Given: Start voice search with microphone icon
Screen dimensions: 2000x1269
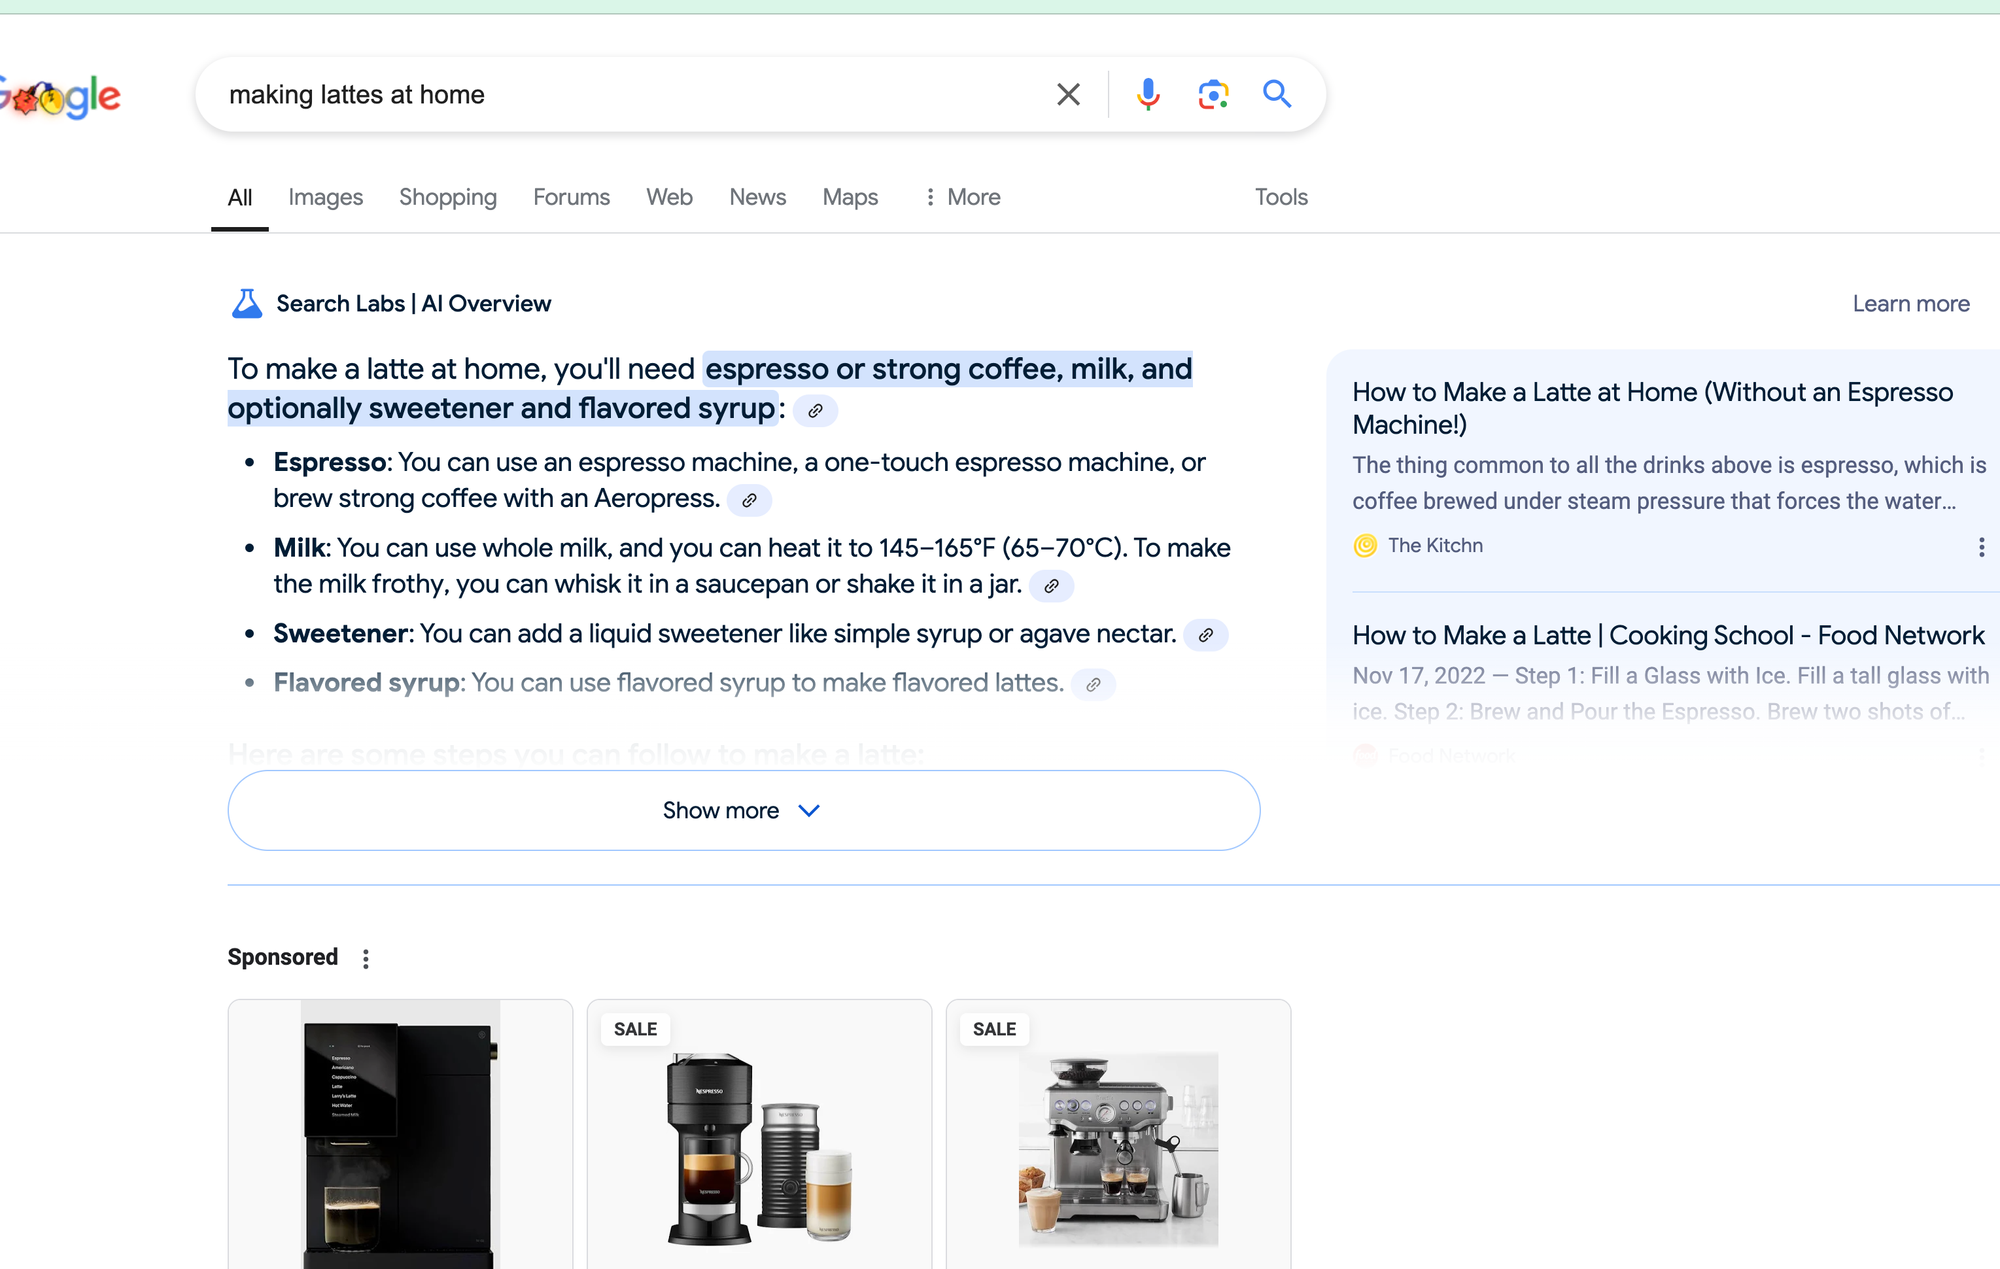Looking at the screenshot, I should [x=1148, y=95].
